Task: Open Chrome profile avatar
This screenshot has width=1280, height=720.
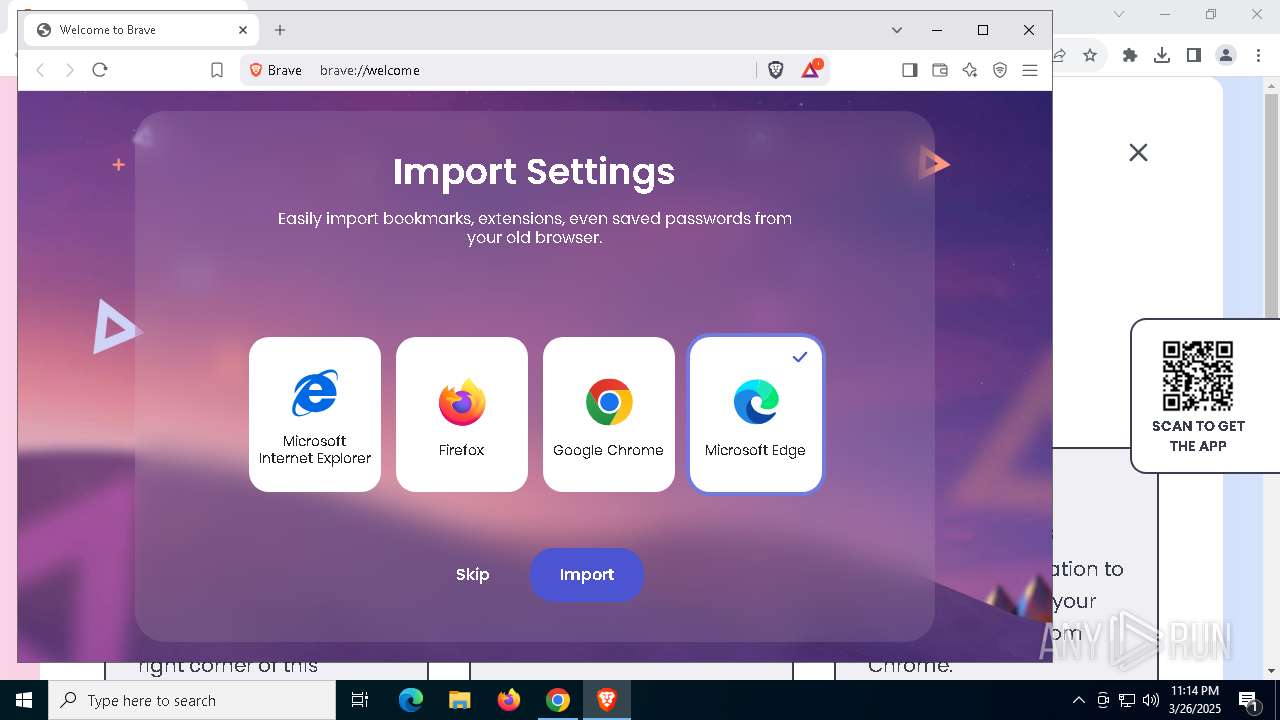Action: point(1226,55)
